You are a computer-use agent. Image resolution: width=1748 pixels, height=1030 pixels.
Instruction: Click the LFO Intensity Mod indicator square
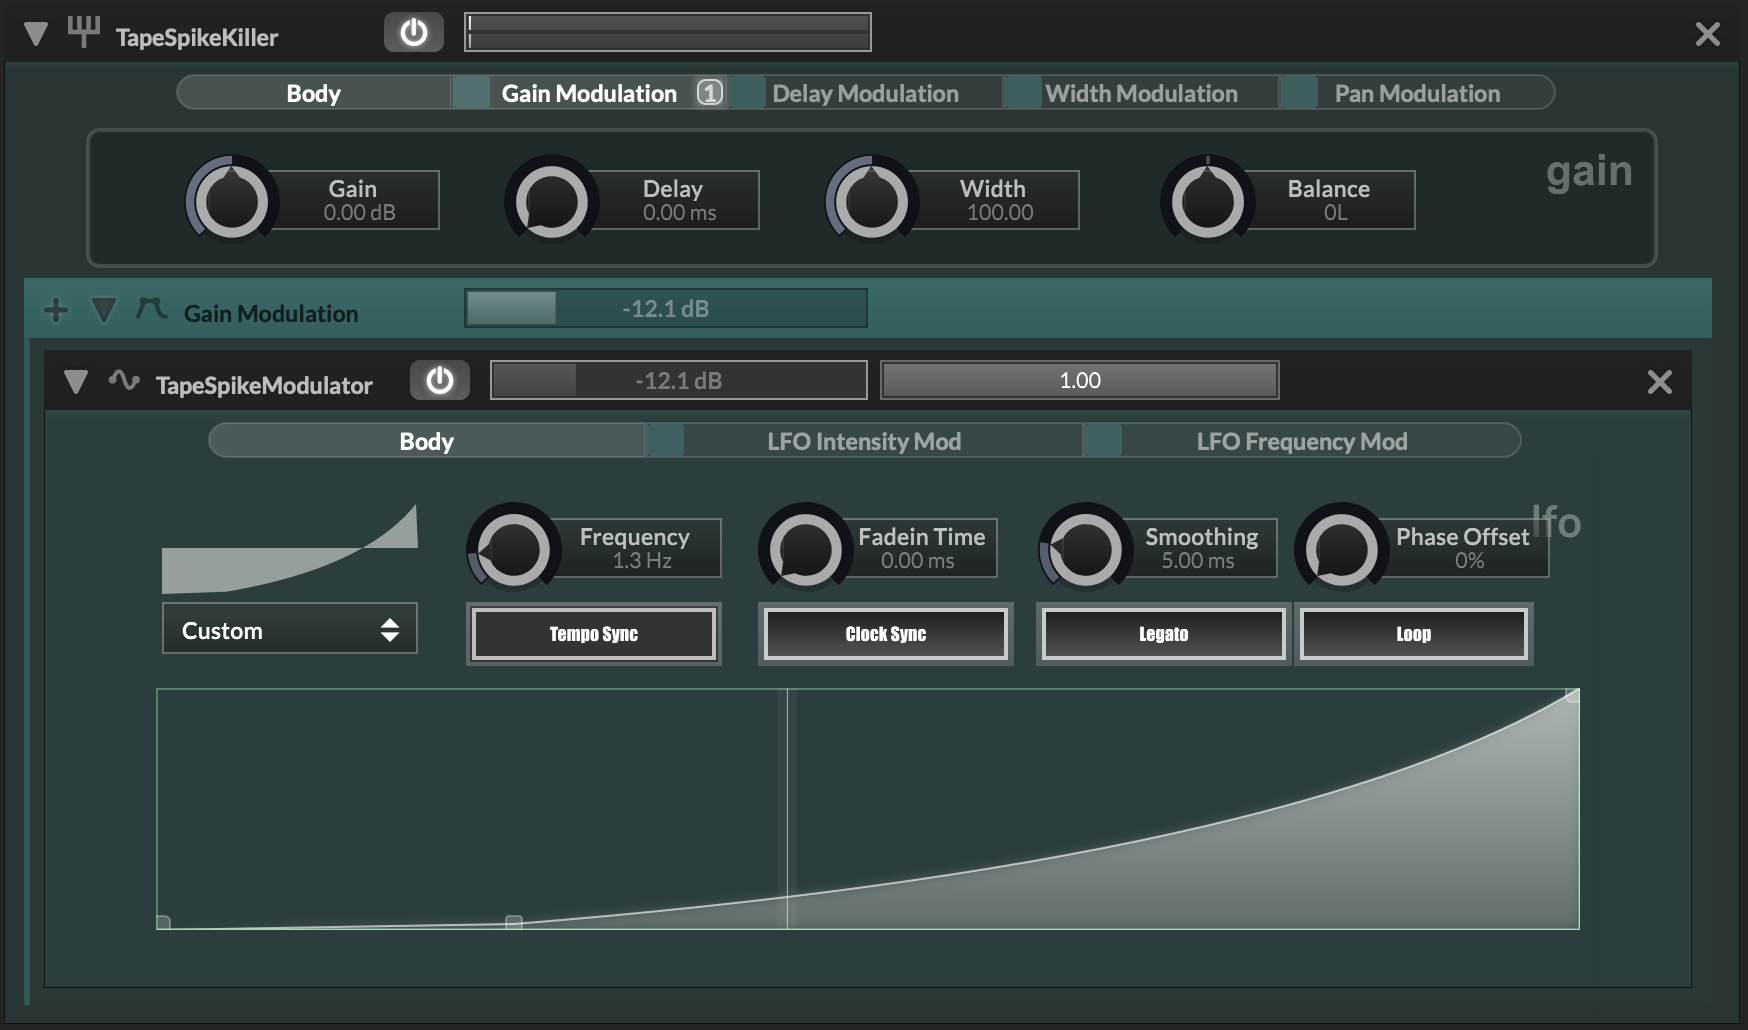[x=666, y=441]
